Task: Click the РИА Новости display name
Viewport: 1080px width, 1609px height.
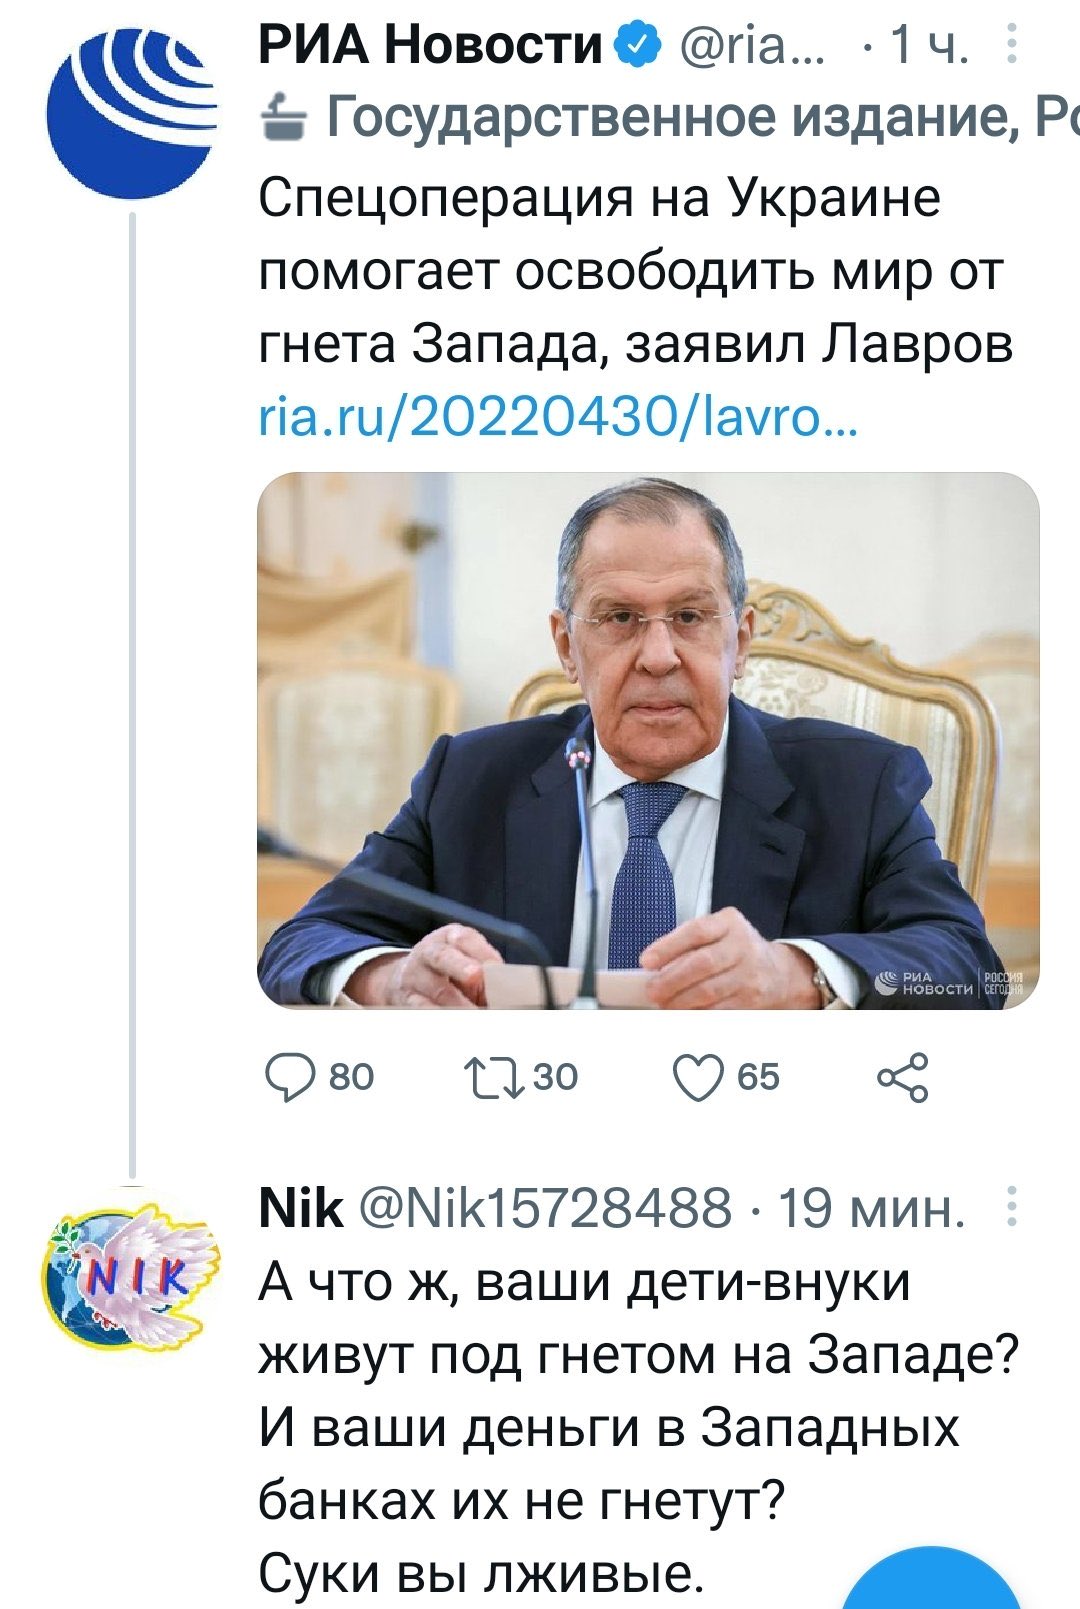Action: click(431, 44)
